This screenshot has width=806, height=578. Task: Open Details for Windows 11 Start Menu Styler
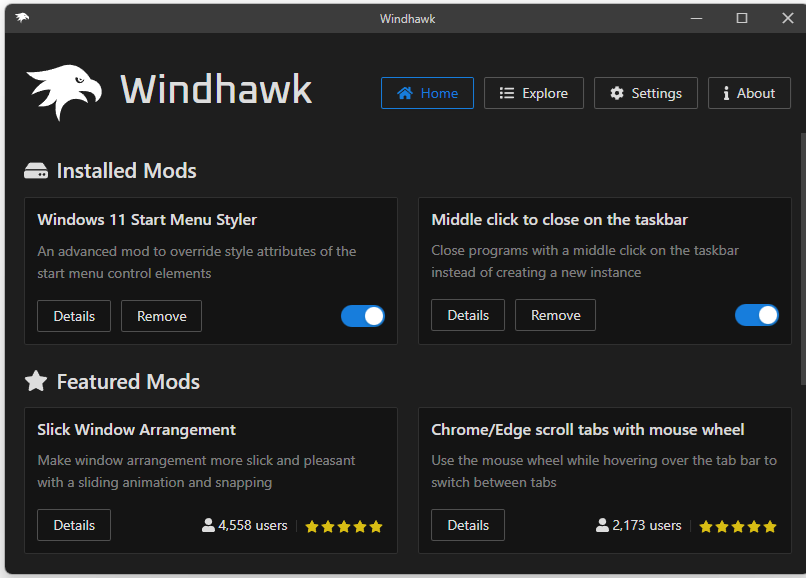tap(74, 316)
